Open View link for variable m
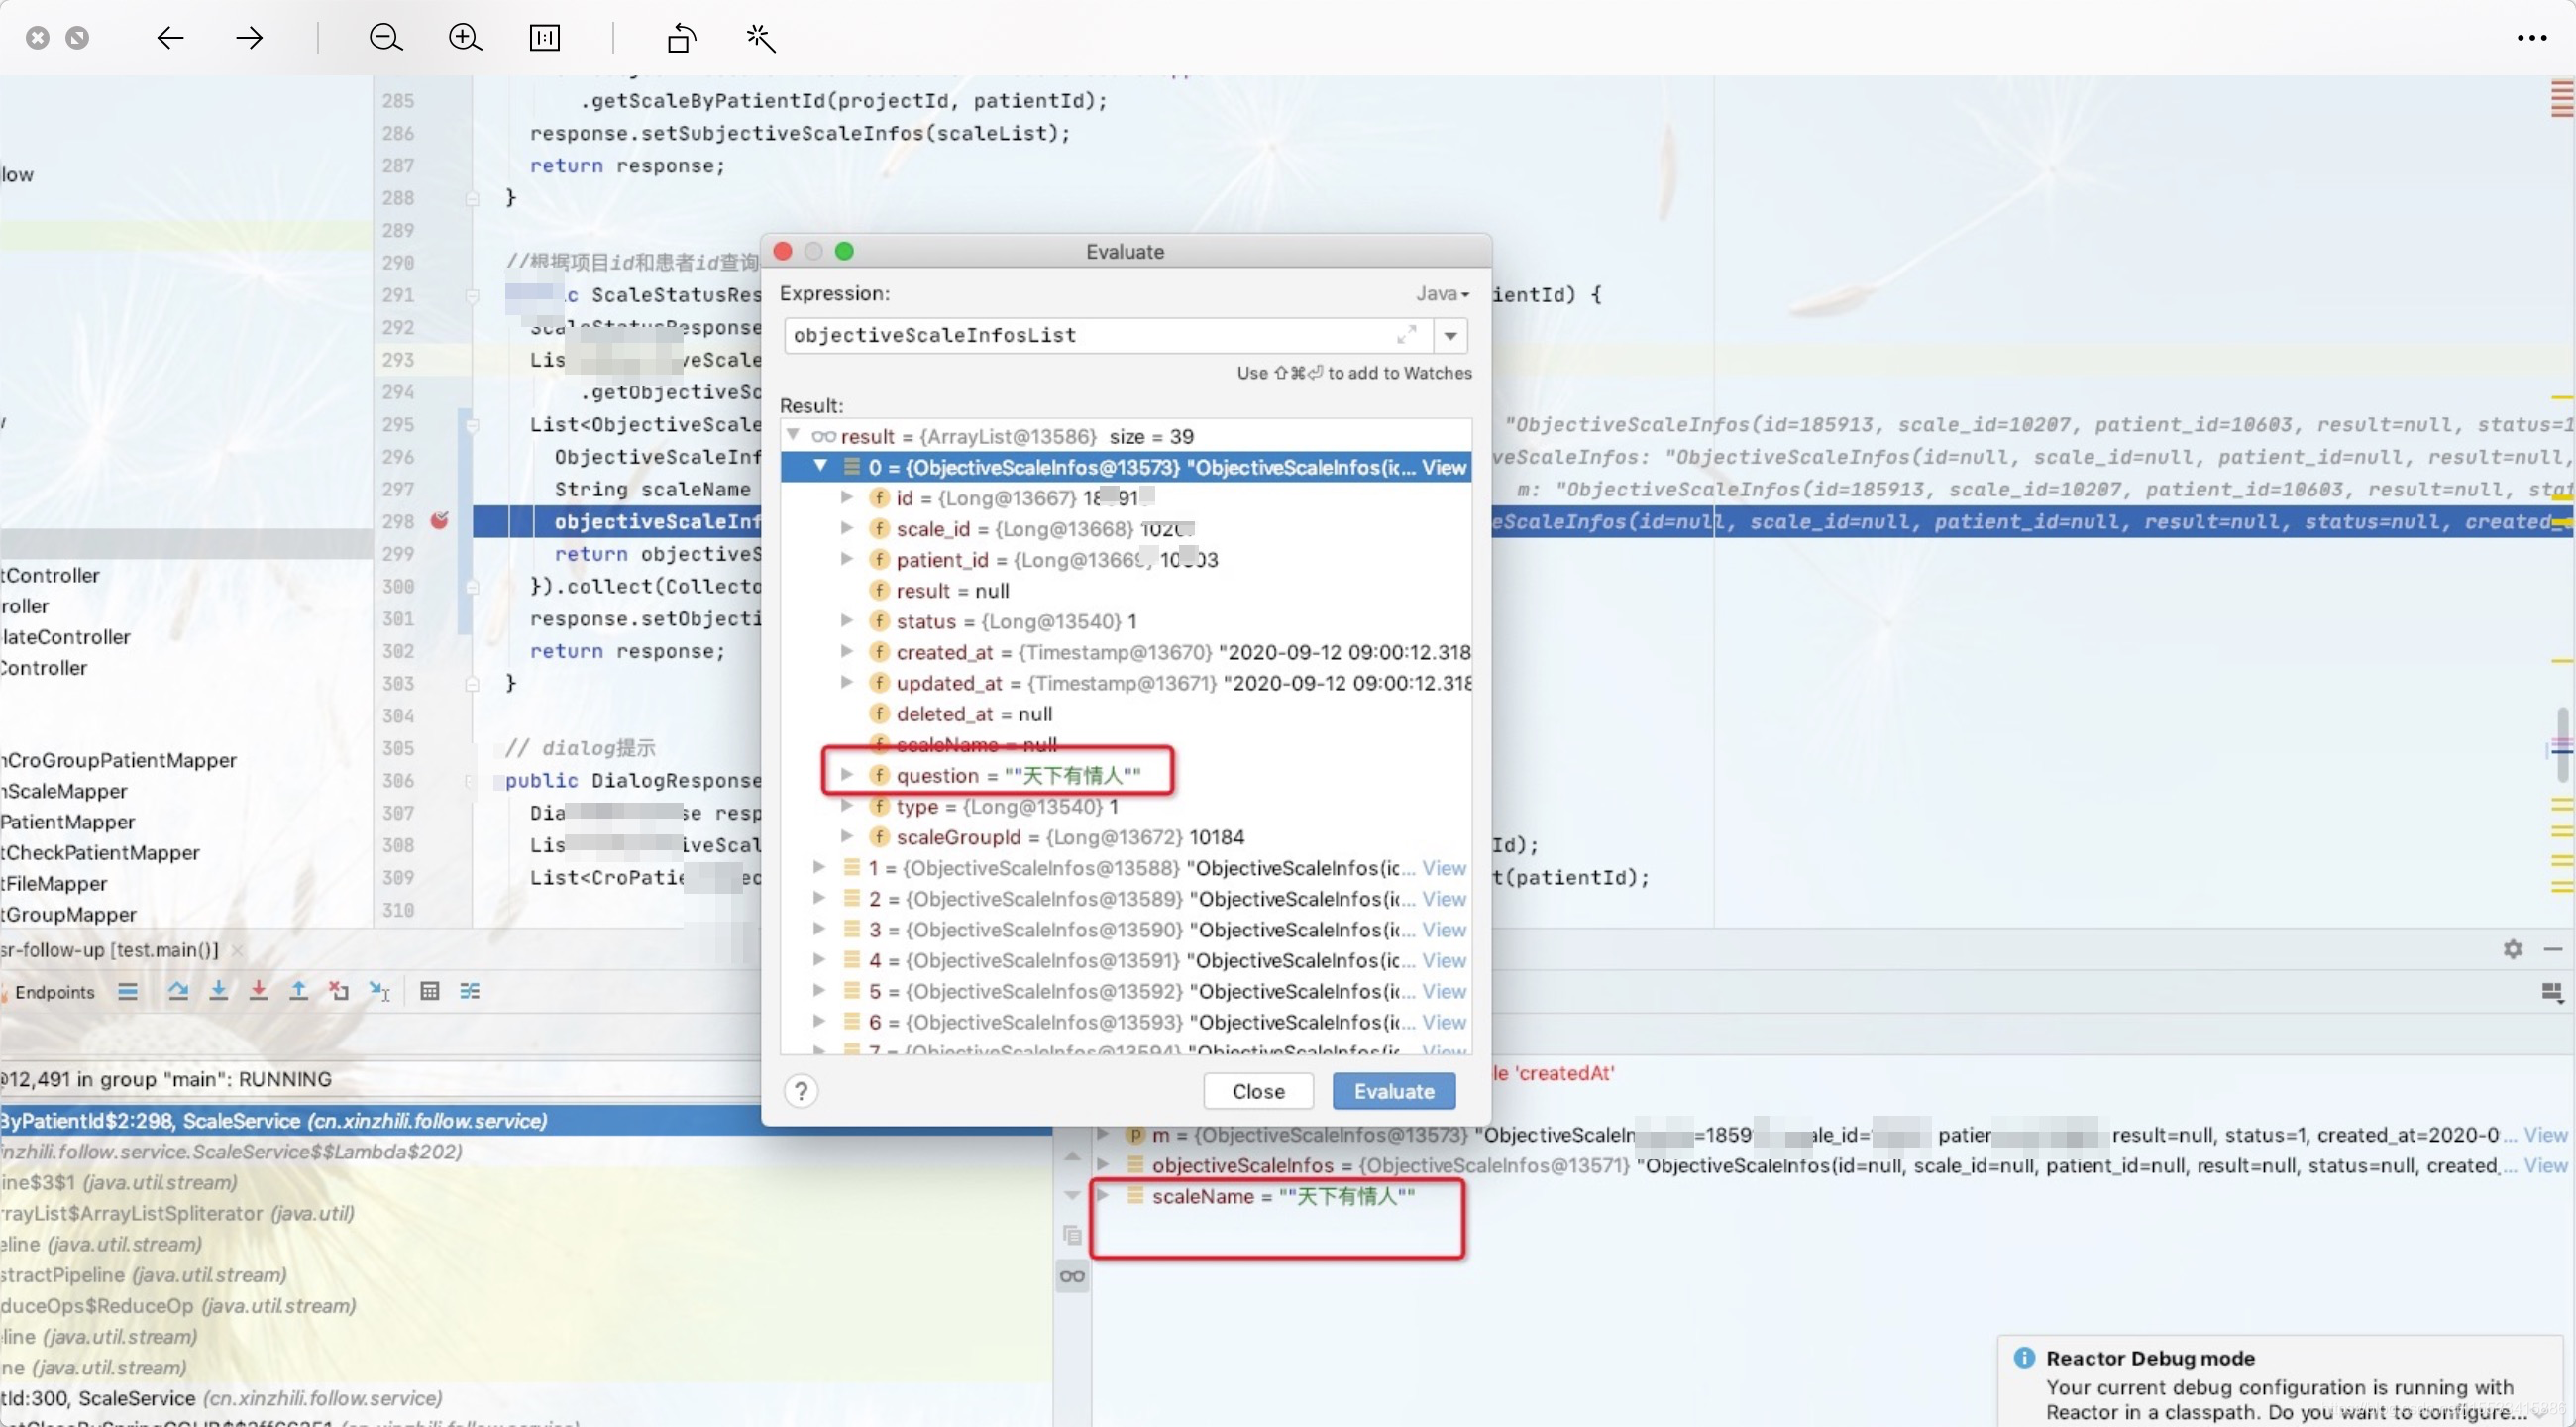 pyautogui.click(x=2545, y=1134)
